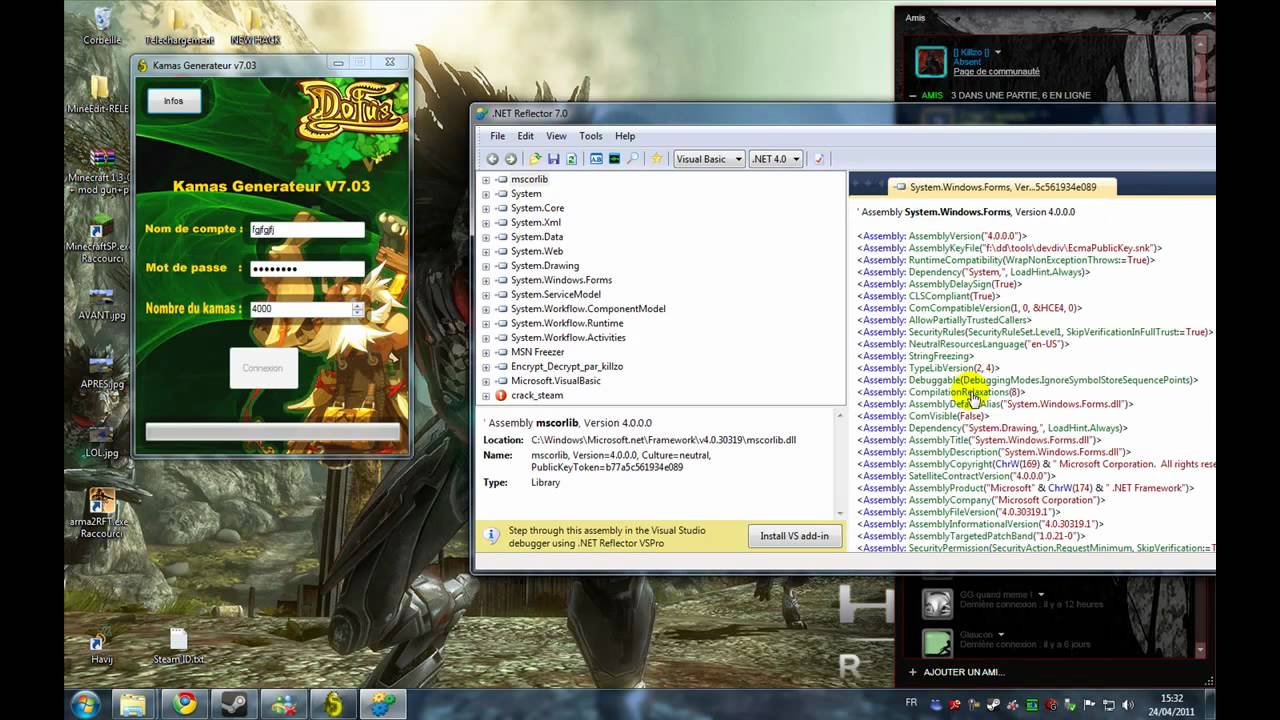Click the floppy disk save icon
Screen dimensions: 1280x720
point(553,159)
